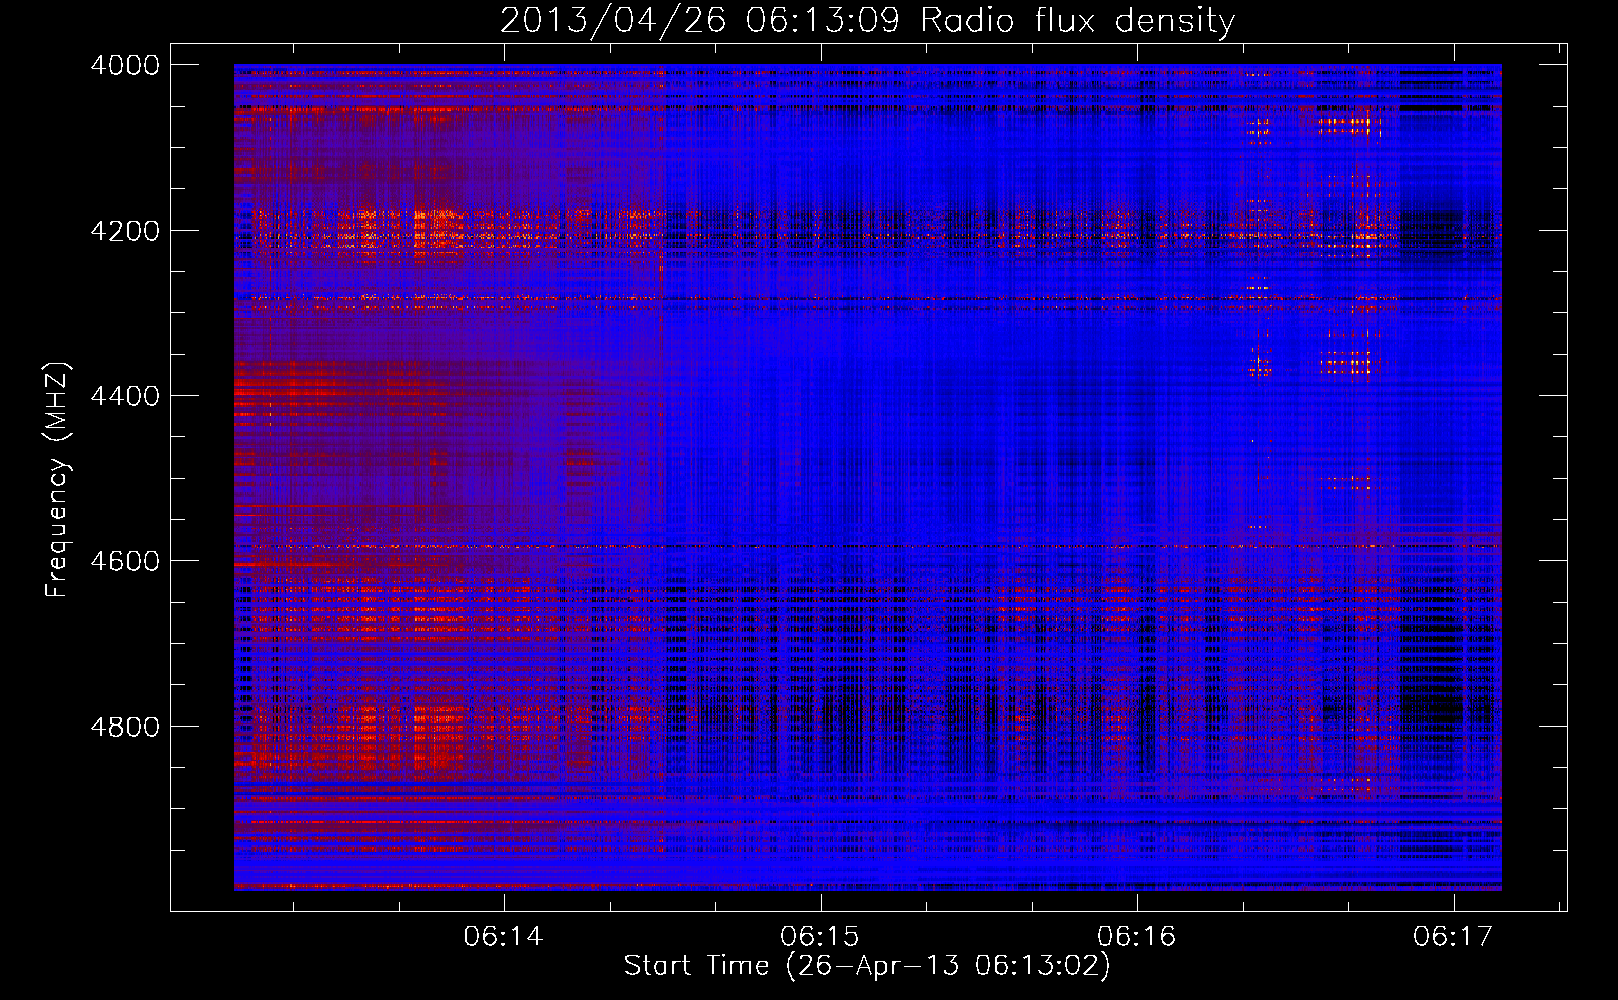The image size is (1618, 1000).
Task: Click the 06:17 time axis label
Action: [1453, 937]
